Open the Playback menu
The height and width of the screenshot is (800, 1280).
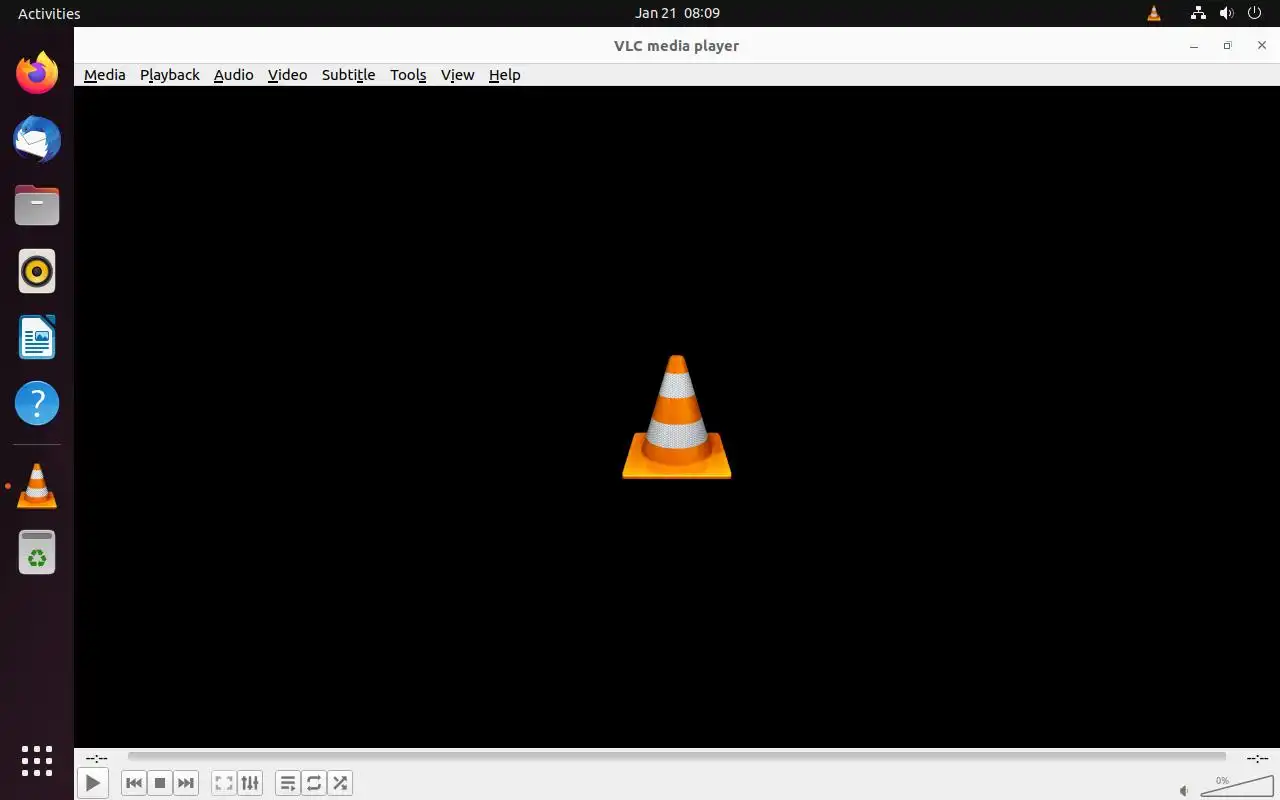[170, 75]
